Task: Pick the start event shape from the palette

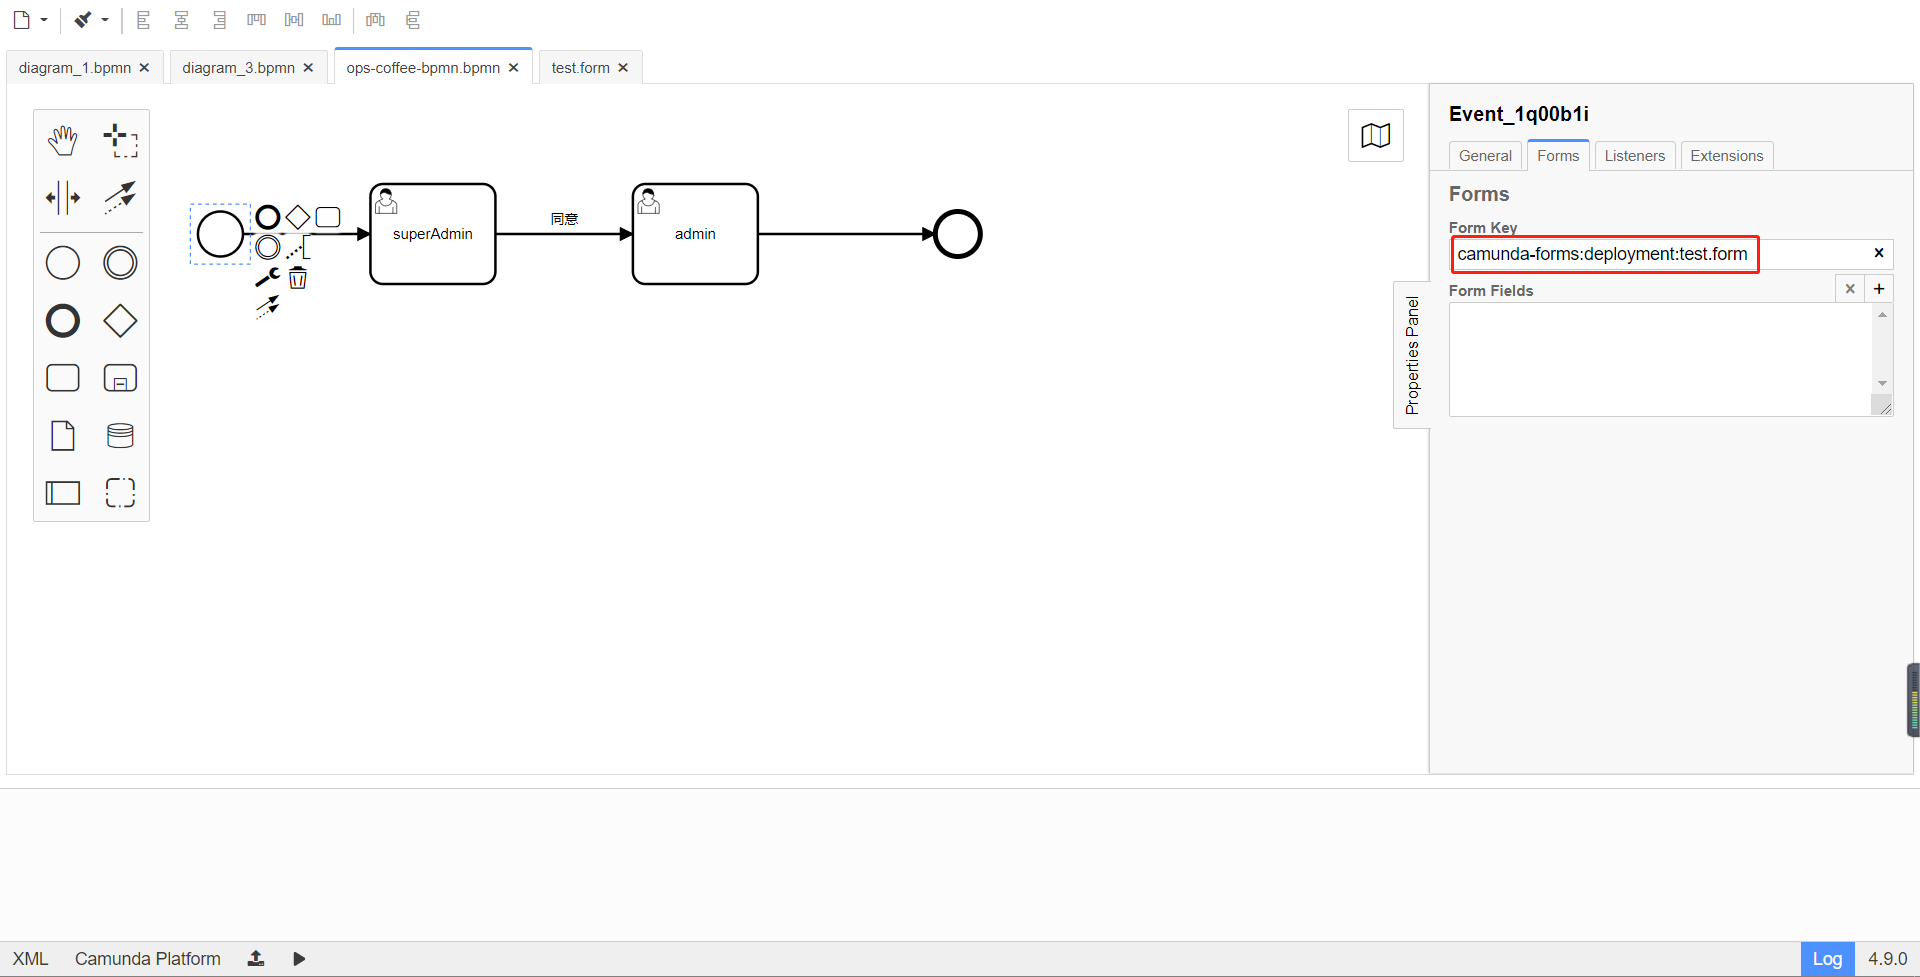Action: click(x=62, y=262)
